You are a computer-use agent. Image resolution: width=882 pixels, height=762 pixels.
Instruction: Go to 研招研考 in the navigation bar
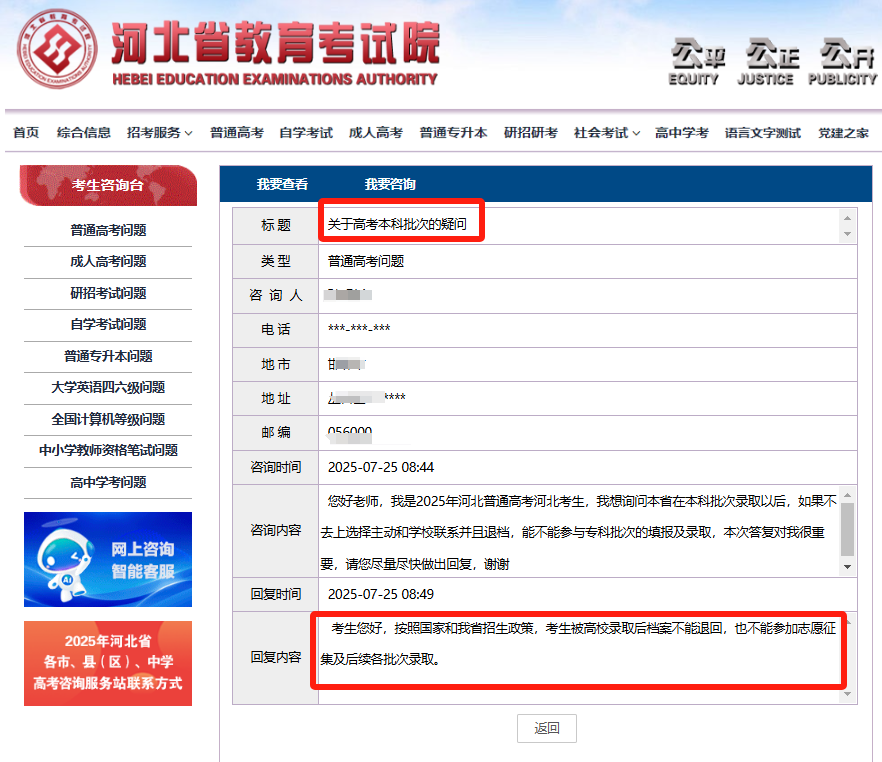pyautogui.click(x=530, y=133)
